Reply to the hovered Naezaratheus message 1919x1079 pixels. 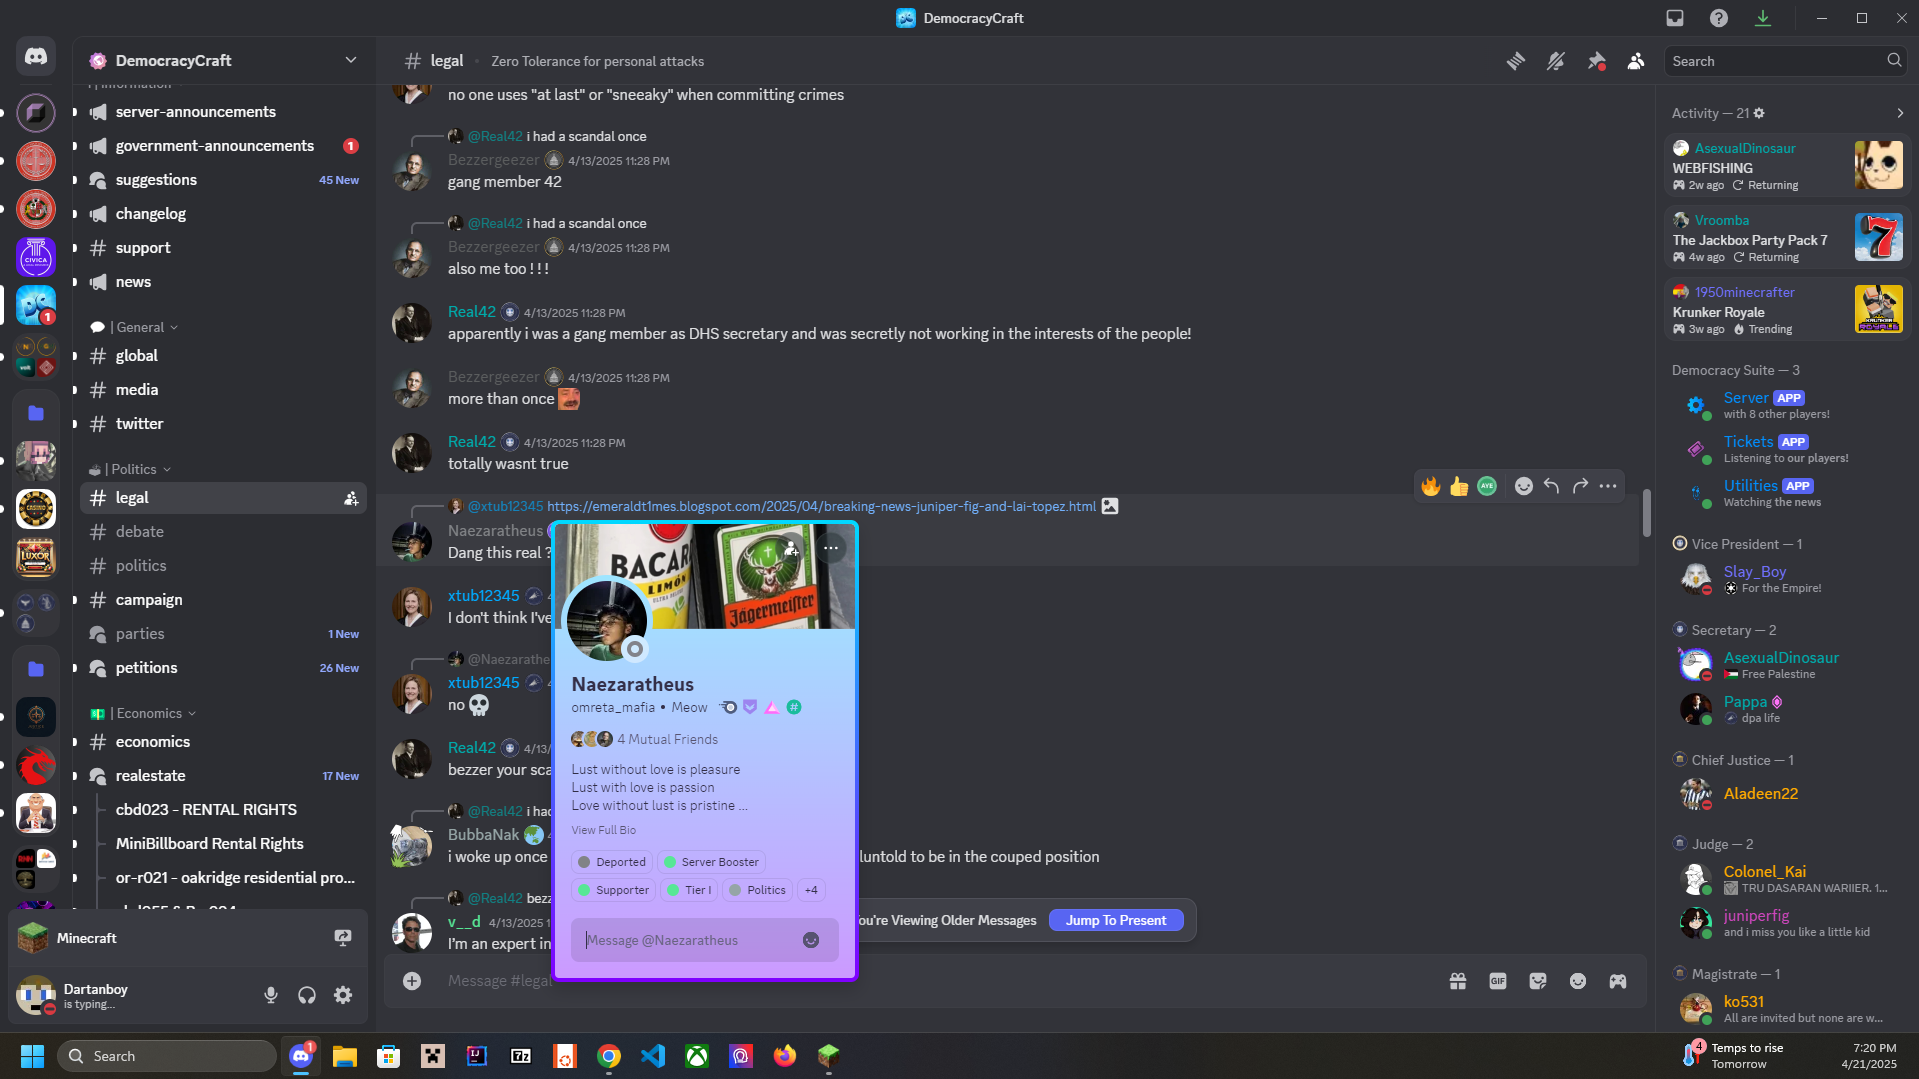click(1551, 486)
